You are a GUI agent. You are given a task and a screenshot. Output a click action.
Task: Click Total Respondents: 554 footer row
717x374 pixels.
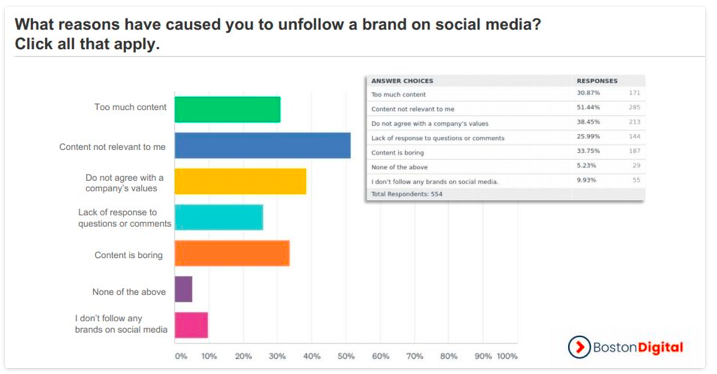(506, 194)
